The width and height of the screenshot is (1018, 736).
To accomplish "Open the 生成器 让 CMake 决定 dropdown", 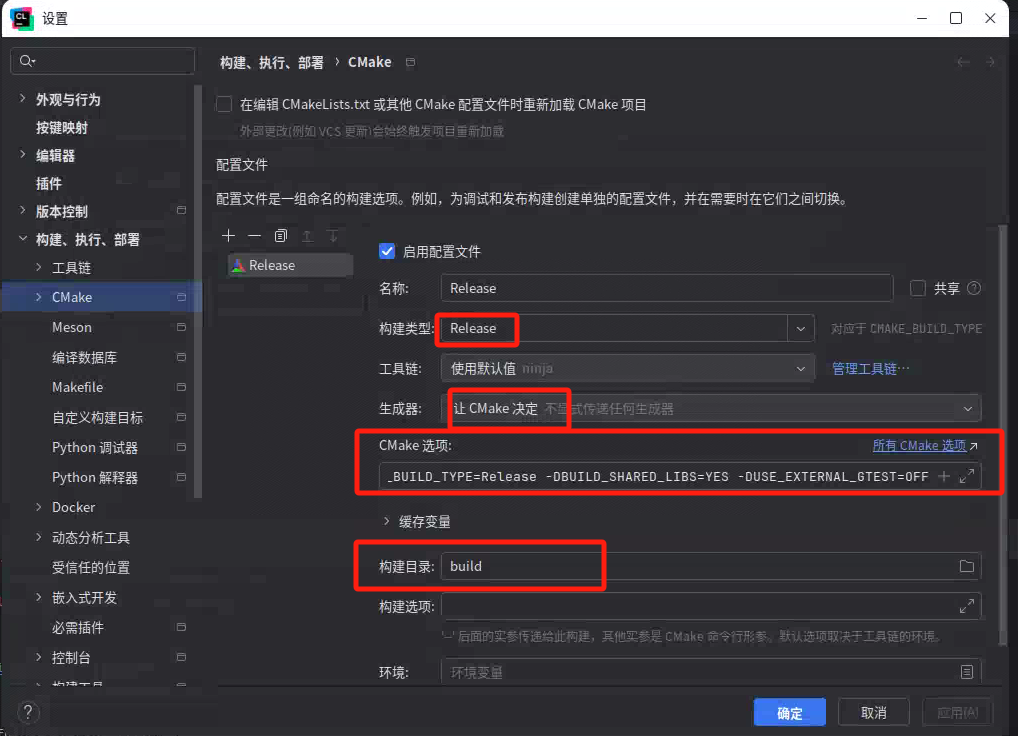I will click(x=711, y=409).
